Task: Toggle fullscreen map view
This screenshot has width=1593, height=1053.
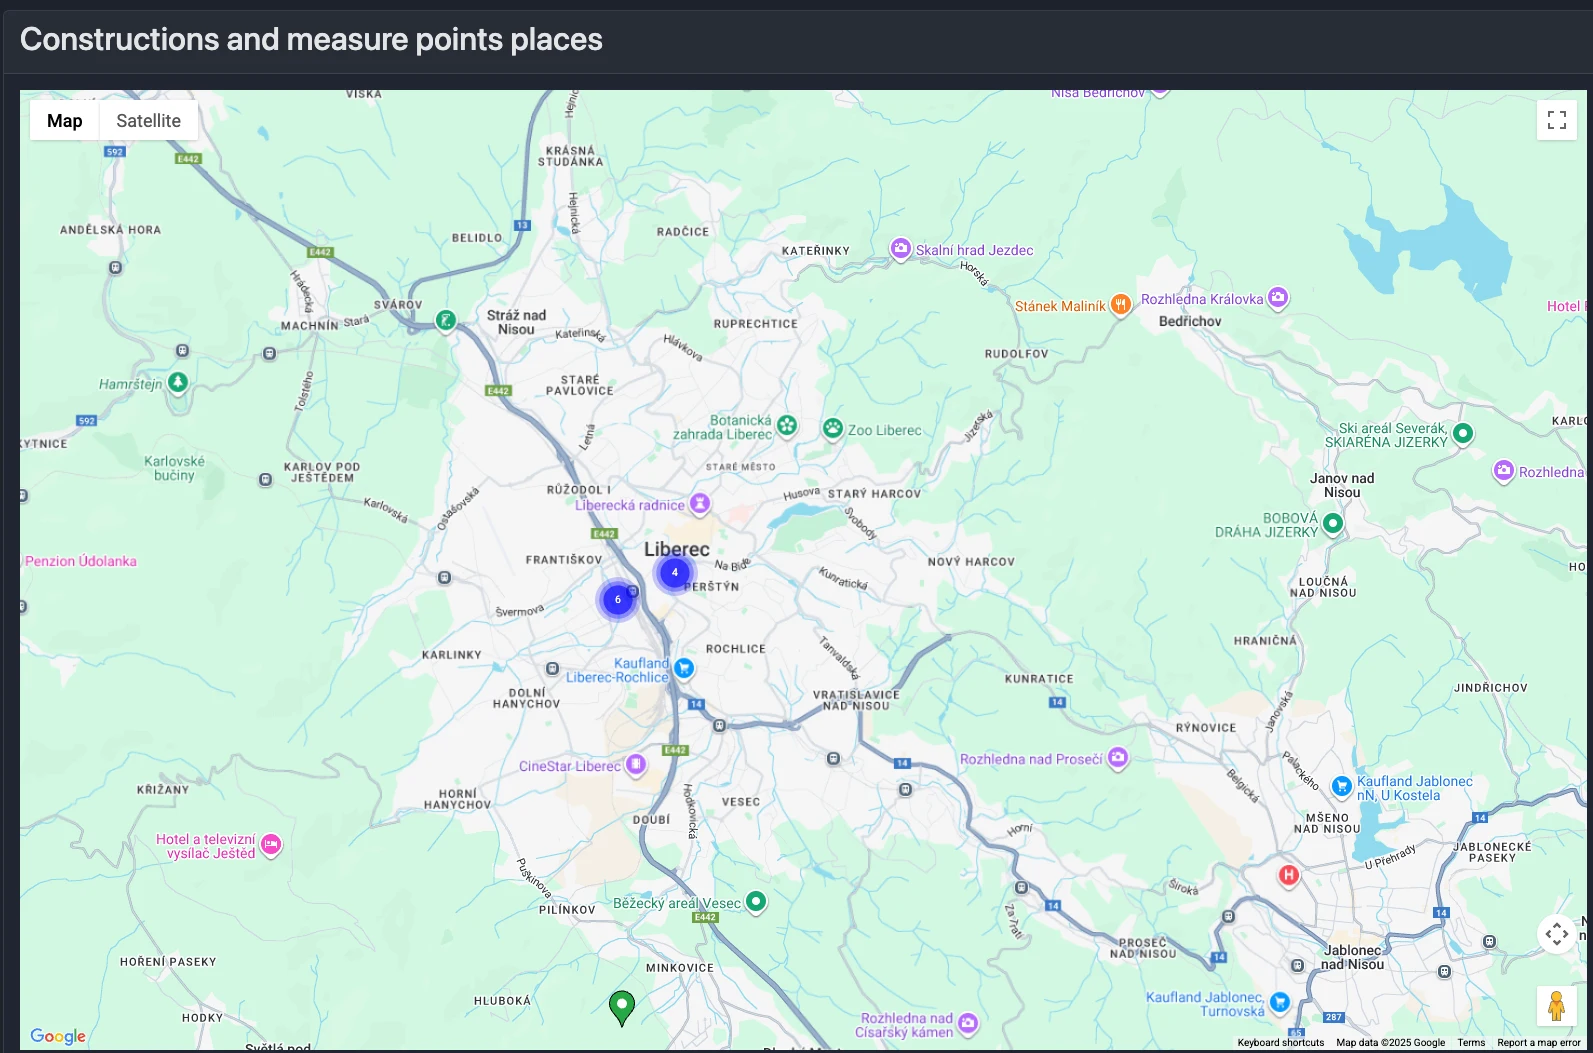Action: coord(1556,120)
